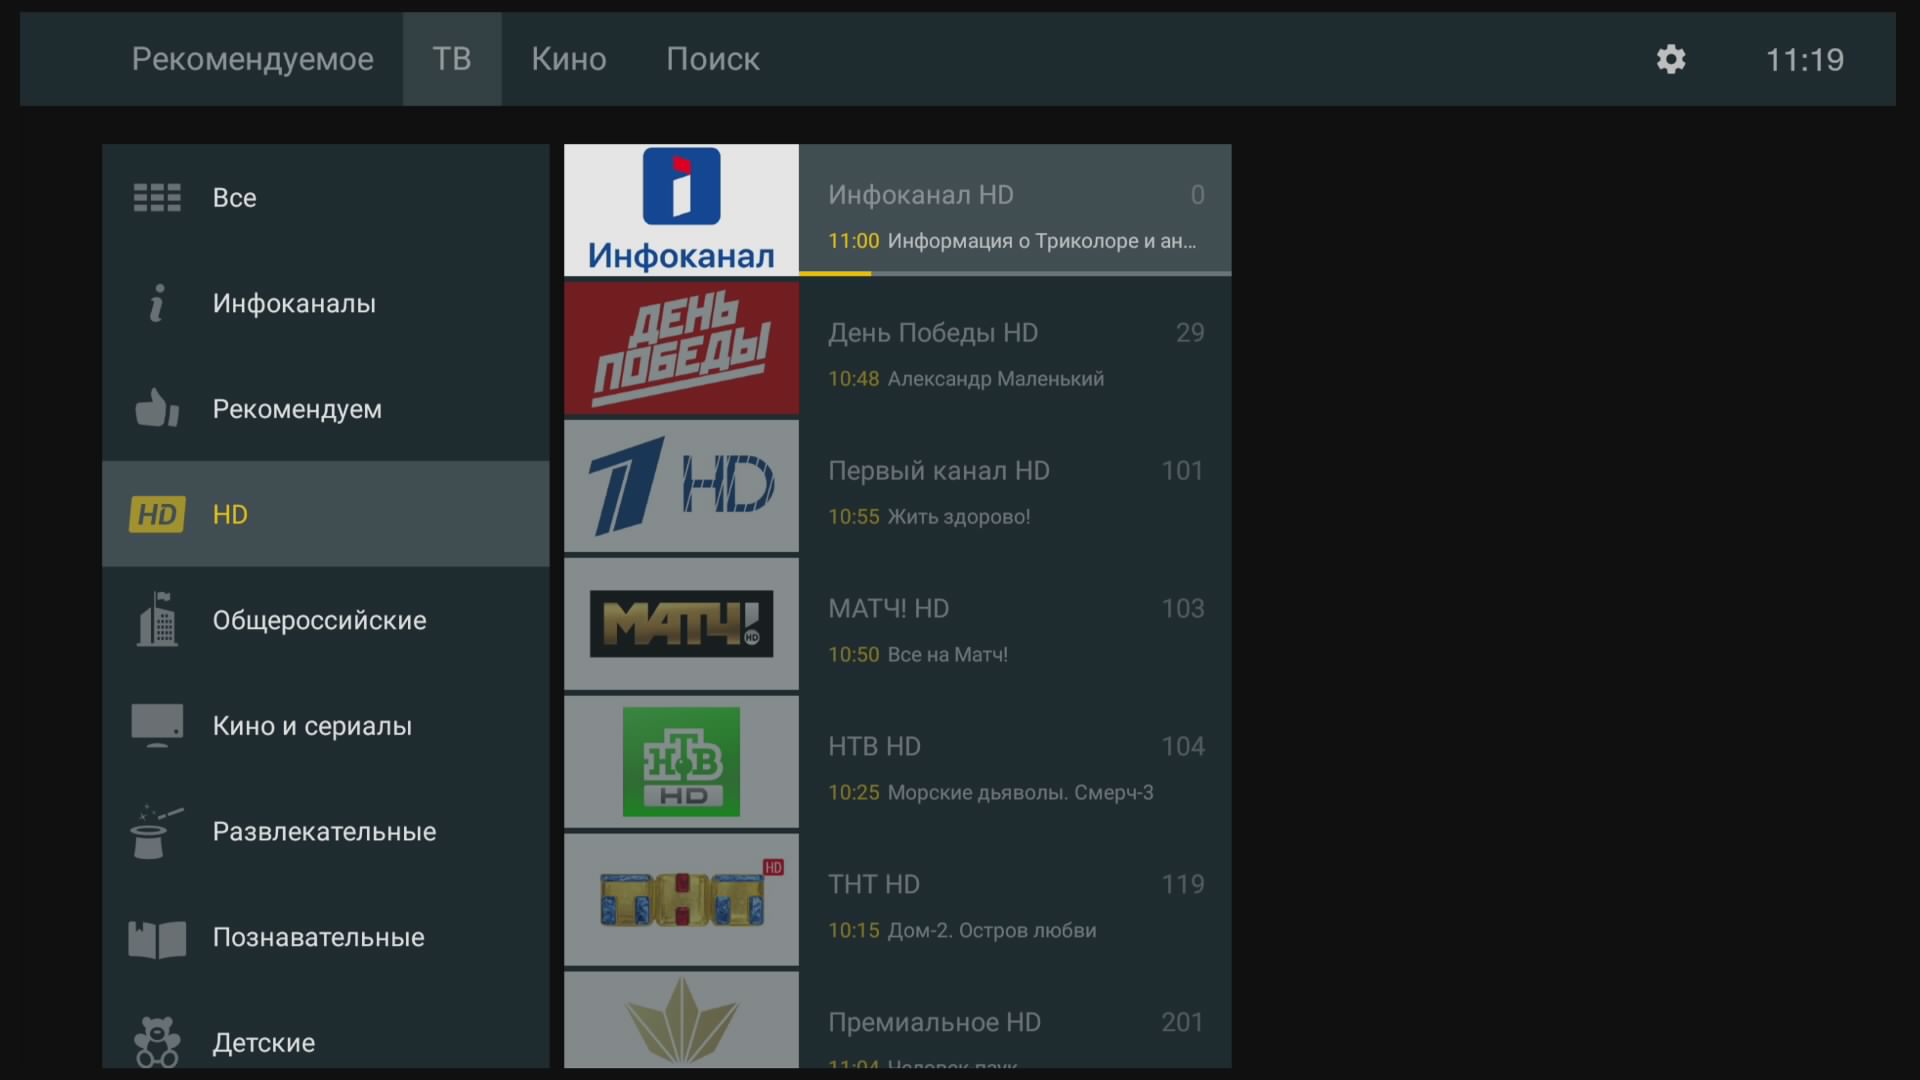This screenshot has height=1080, width=1920.
Task: Click the yellow HD badge icon
Action: pos(157,514)
